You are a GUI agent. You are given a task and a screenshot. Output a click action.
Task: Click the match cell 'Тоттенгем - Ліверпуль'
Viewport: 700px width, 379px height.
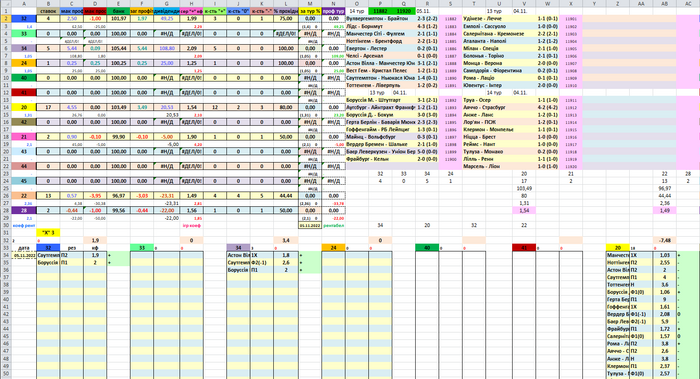click(380, 85)
